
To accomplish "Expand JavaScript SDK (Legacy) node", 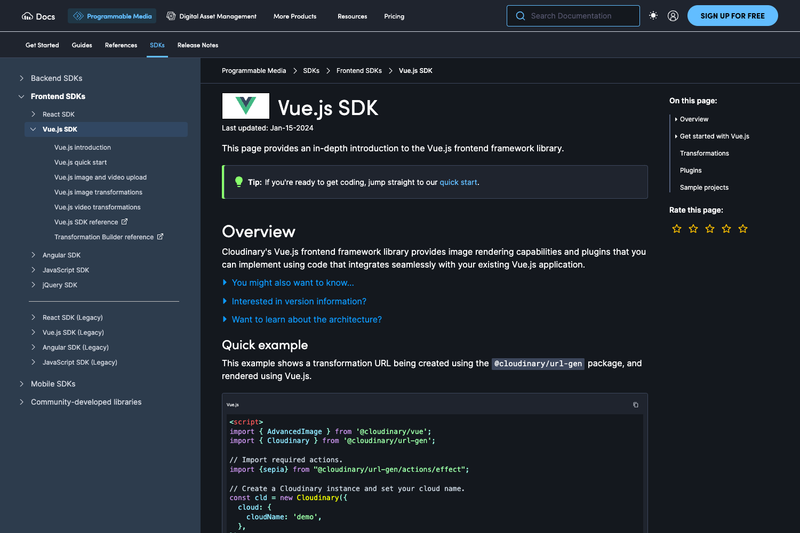I will coord(33,362).
